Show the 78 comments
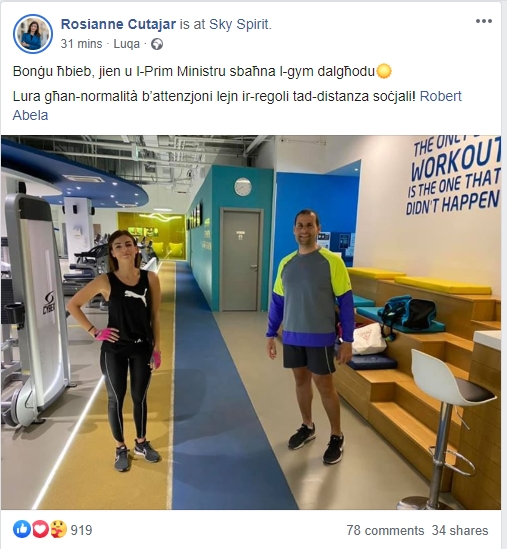 click(x=385, y=530)
